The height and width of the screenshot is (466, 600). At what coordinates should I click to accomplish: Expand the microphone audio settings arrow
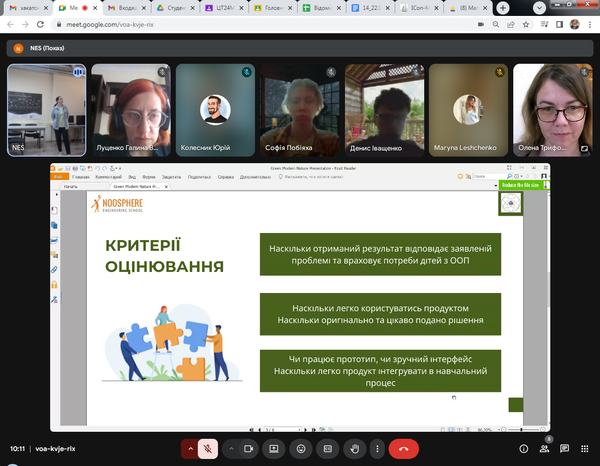point(187,449)
